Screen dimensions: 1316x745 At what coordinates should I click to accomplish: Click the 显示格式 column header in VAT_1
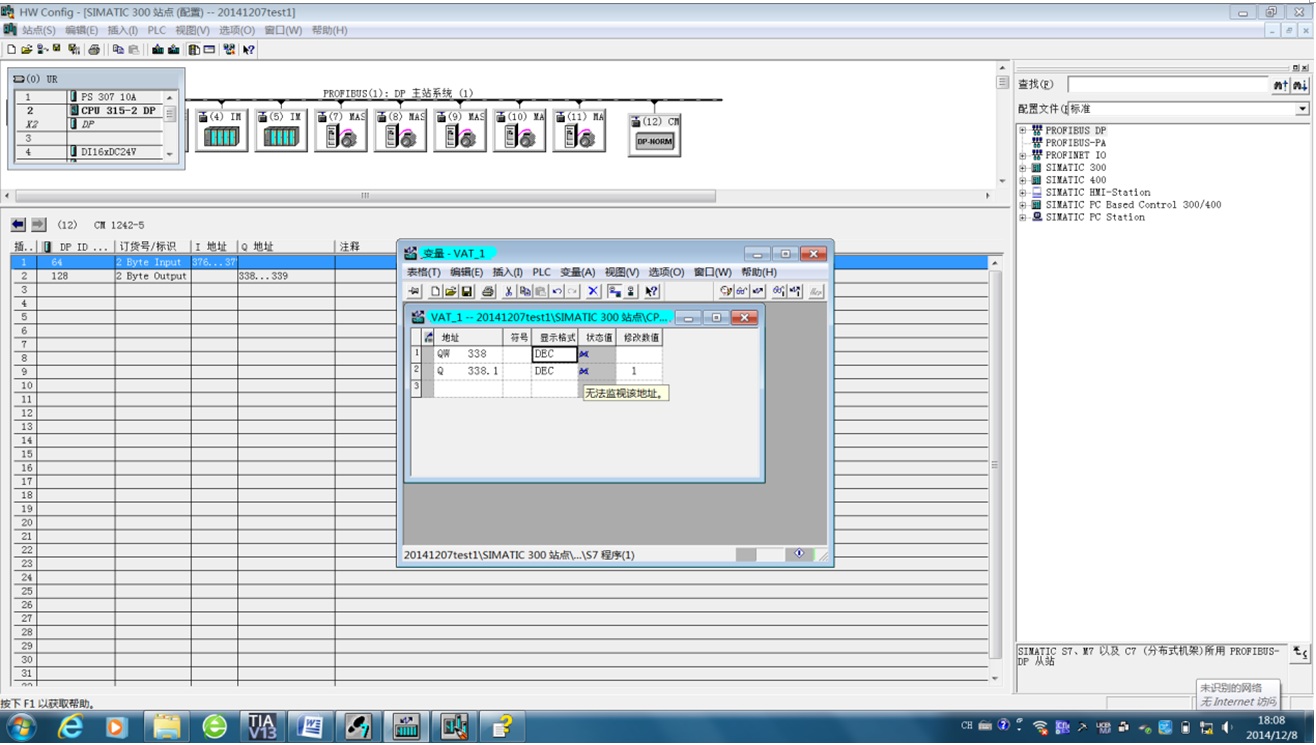point(555,338)
